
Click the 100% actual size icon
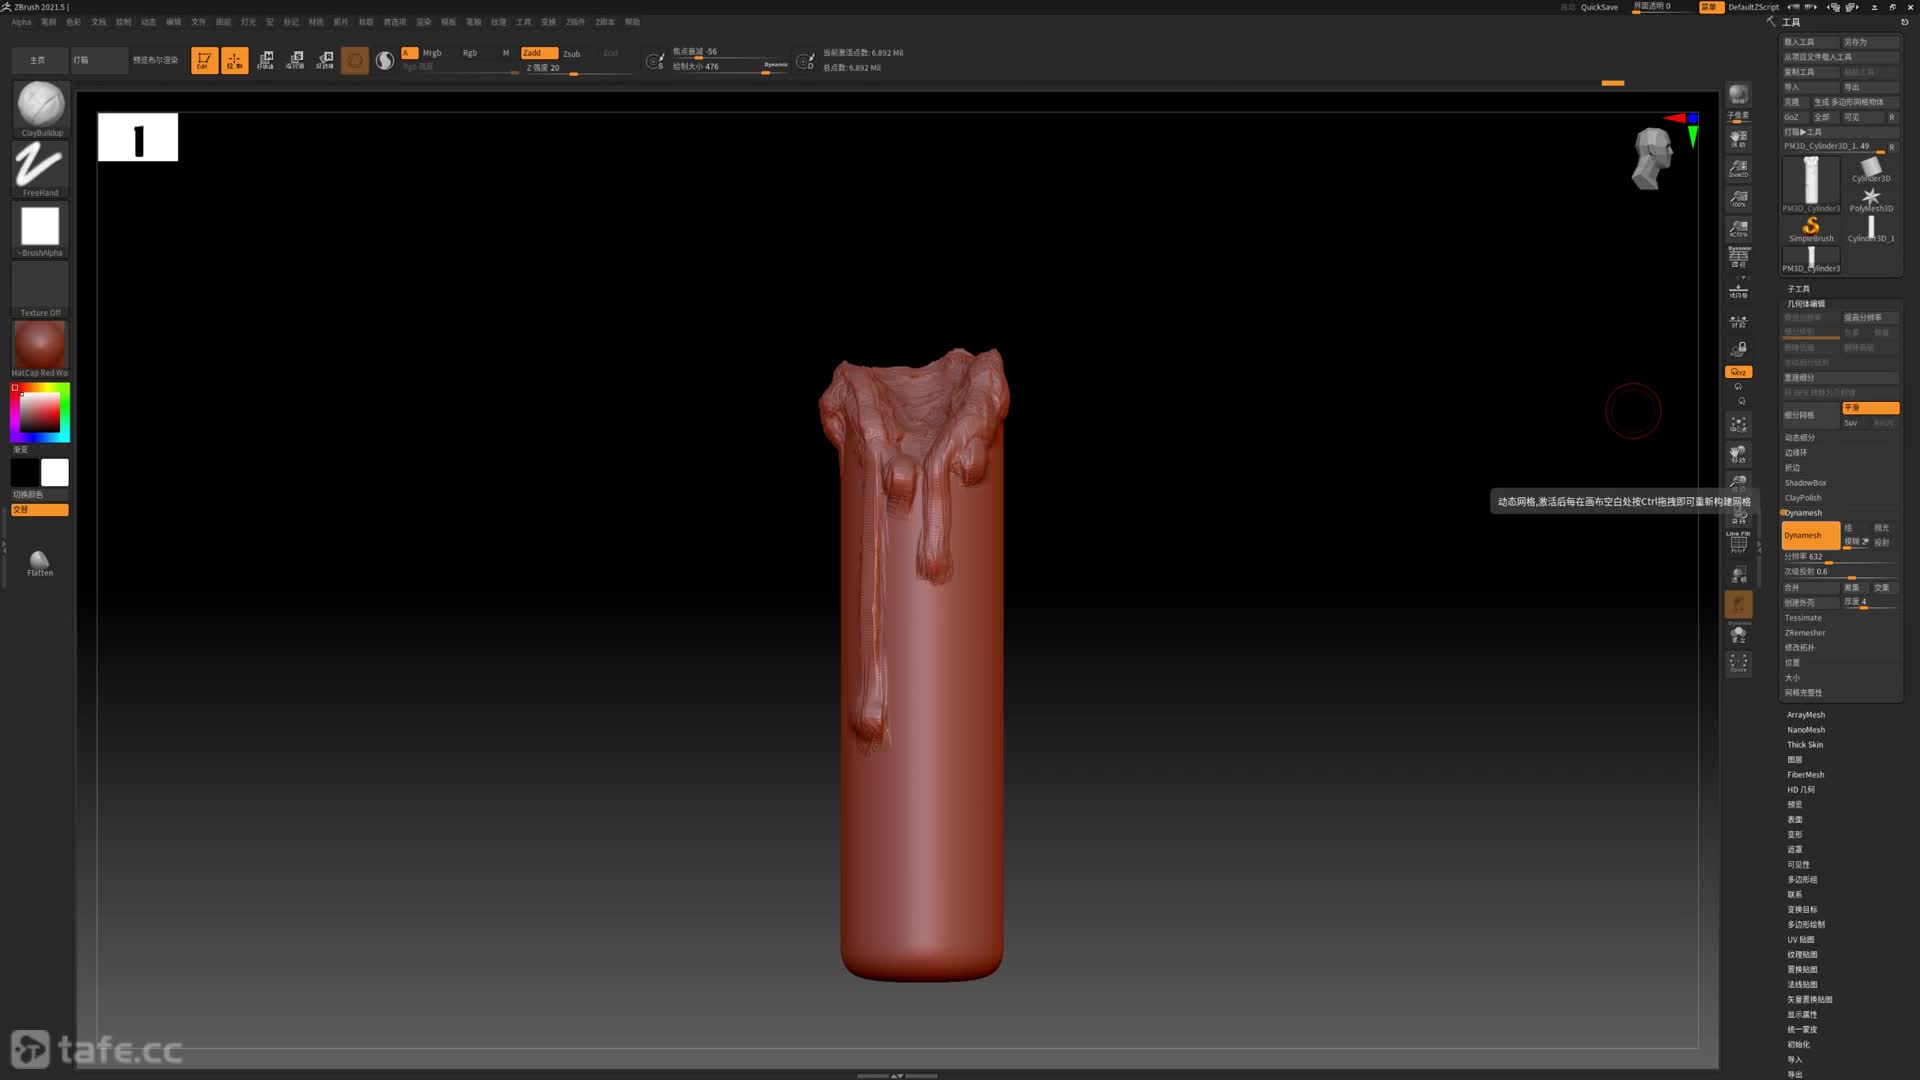pos(1738,199)
